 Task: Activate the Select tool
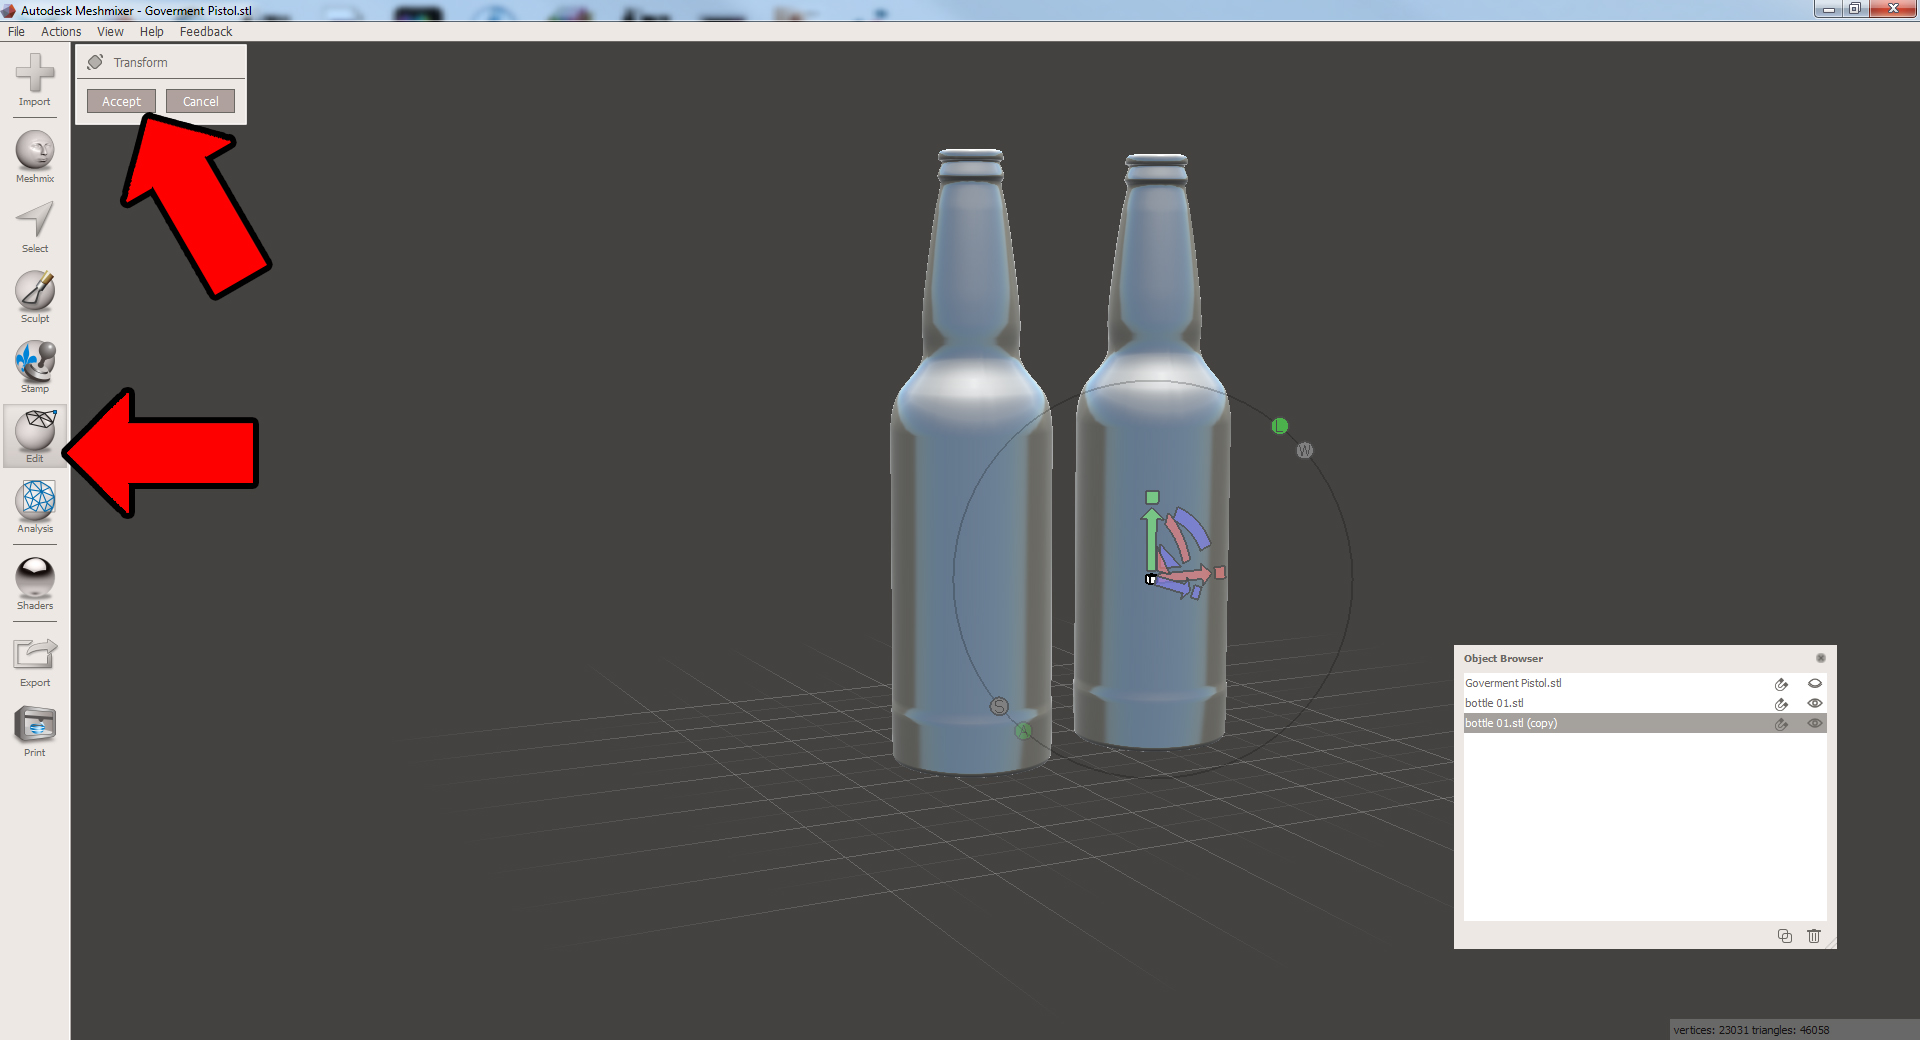tap(35, 228)
